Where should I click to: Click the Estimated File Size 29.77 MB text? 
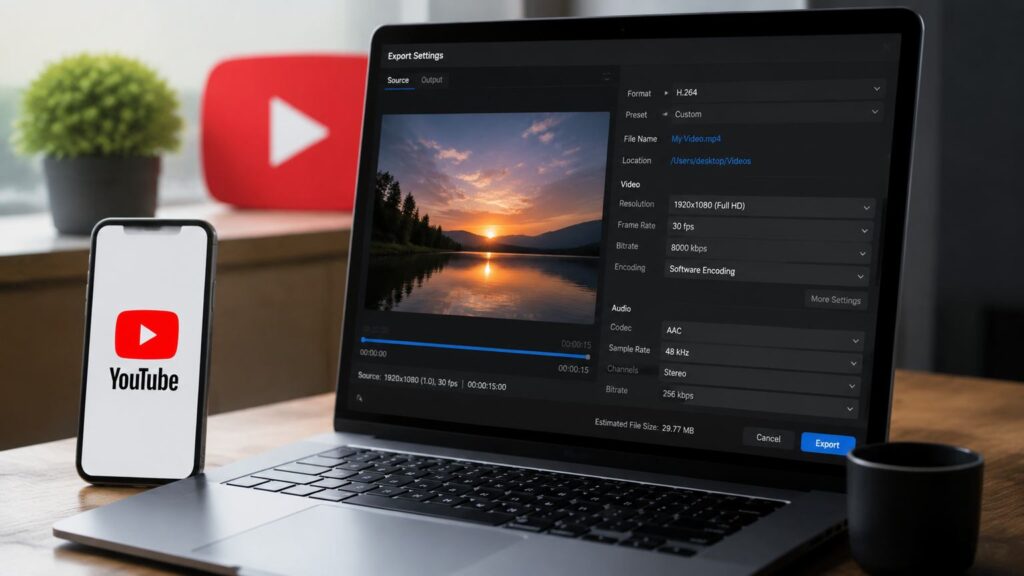pyautogui.click(x=644, y=426)
